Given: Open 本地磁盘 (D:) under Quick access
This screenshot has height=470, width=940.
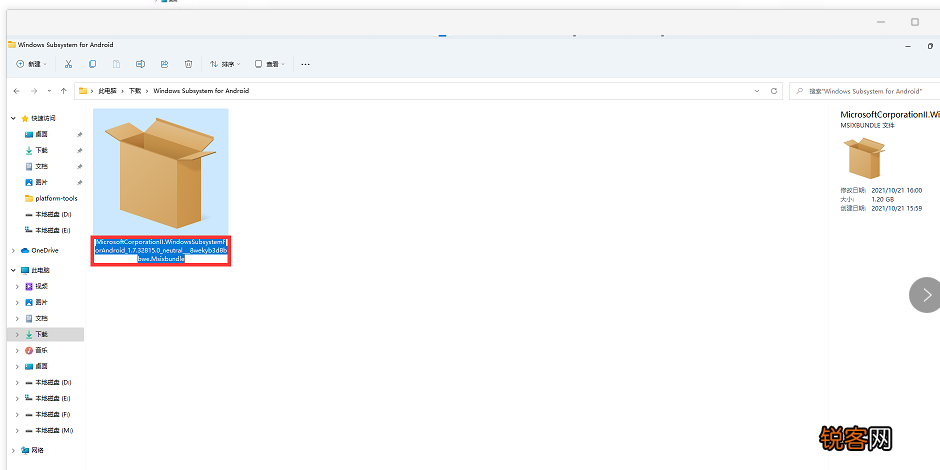Looking at the screenshot, I should (x=53, y=214).
